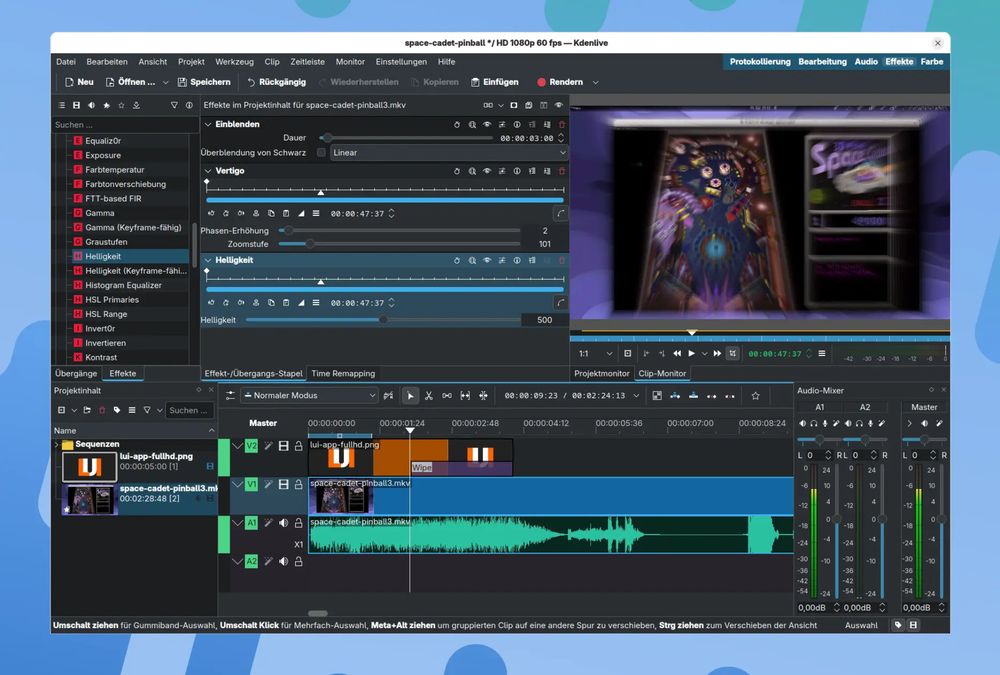
Task: Open the Normaler Modus dropdown
Action: 308,396
